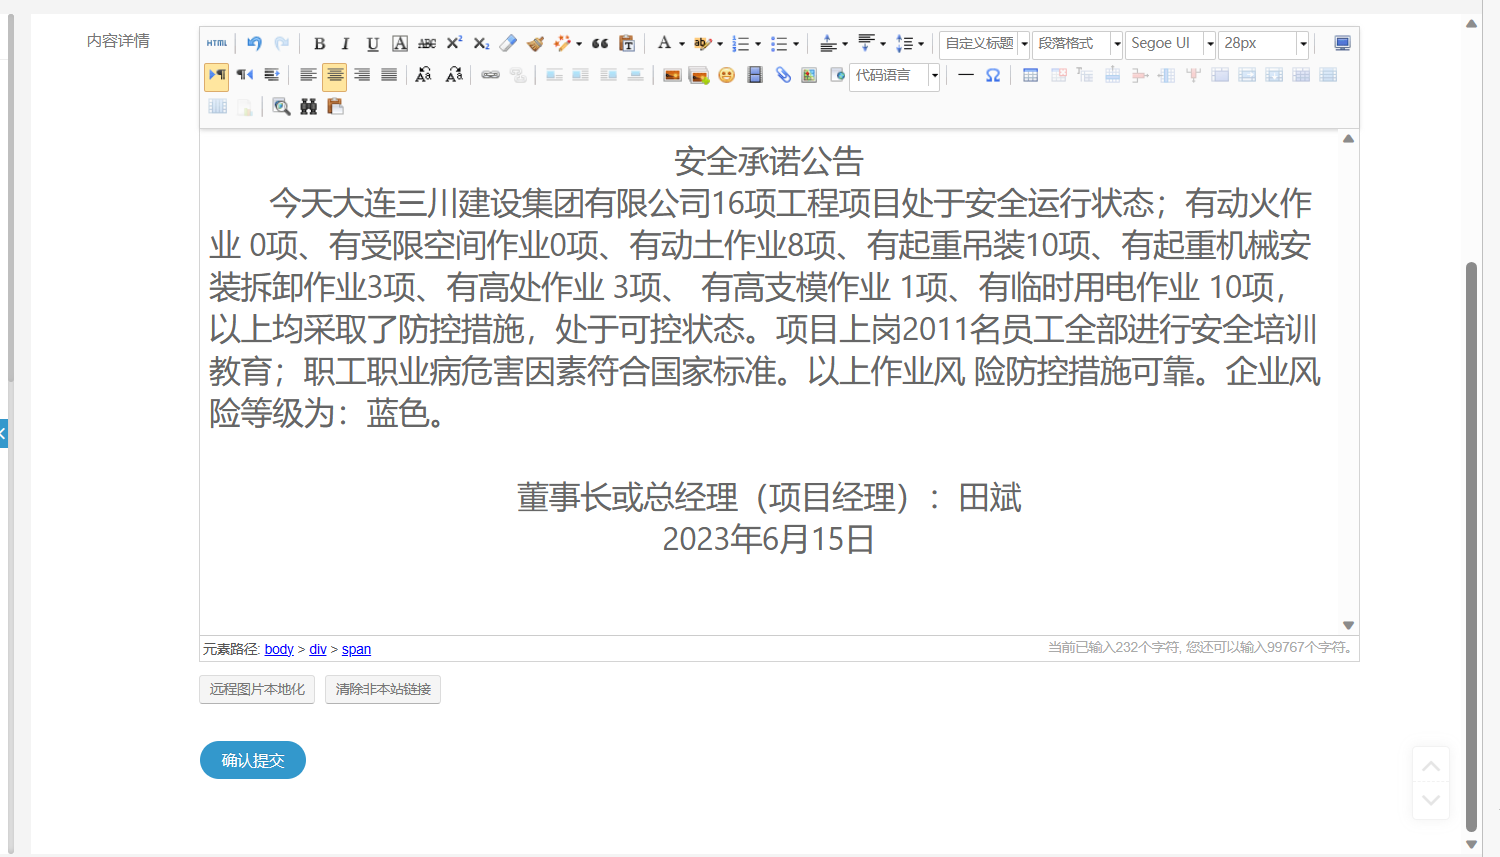Insert a special character (Omega)

coord(993,75)
